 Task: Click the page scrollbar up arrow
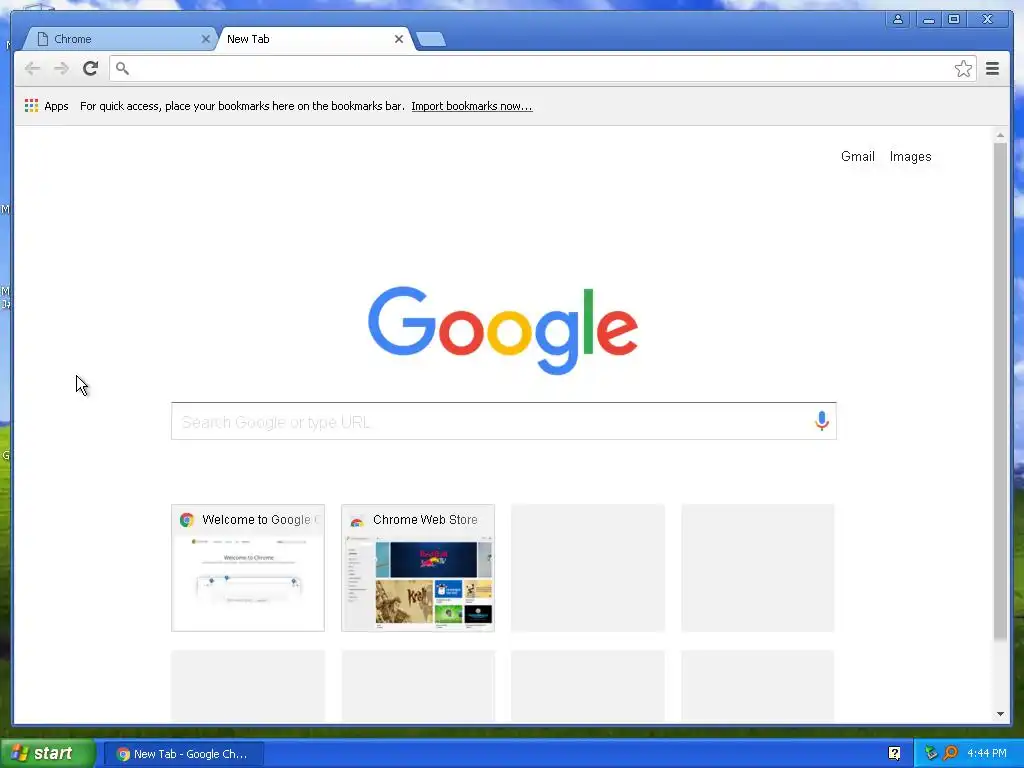point(1000,135)
